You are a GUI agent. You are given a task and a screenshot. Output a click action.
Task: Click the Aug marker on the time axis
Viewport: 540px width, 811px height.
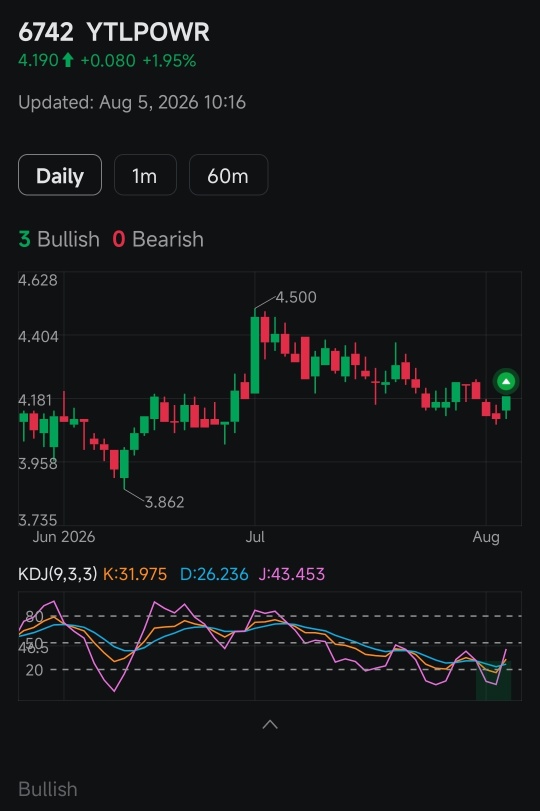(x=486, y=537)
